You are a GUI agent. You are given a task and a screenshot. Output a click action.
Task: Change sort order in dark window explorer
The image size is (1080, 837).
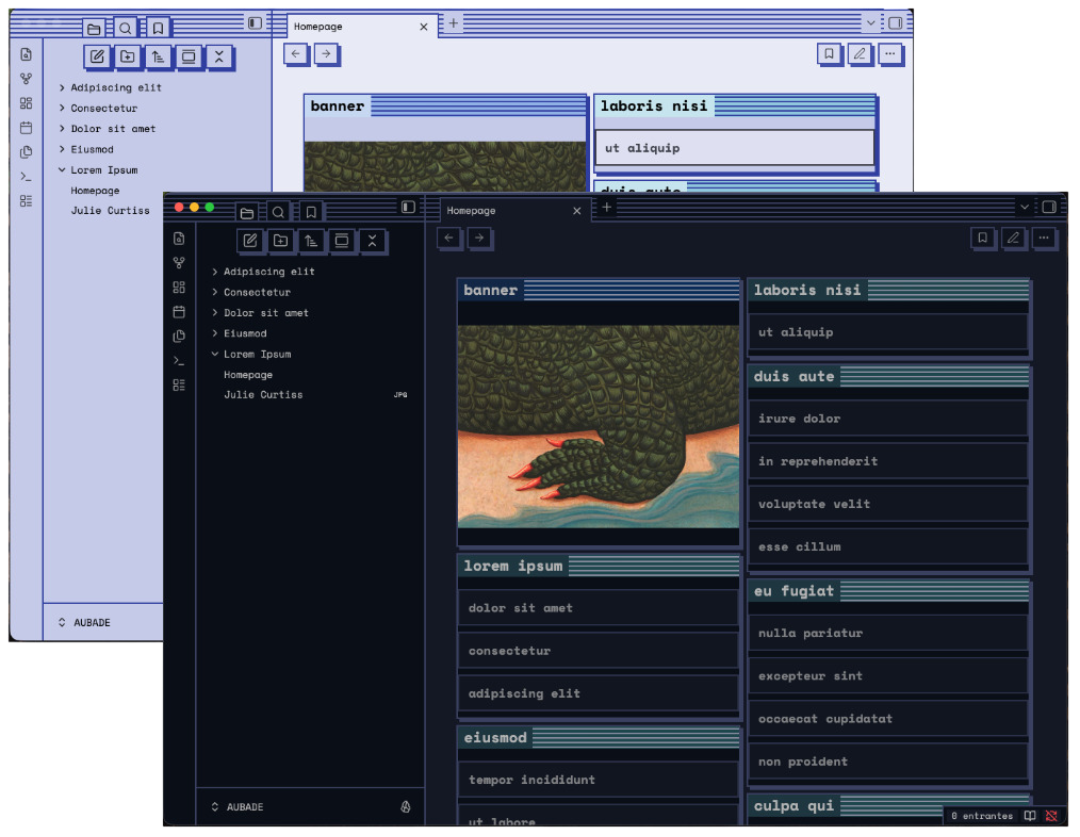311,240
